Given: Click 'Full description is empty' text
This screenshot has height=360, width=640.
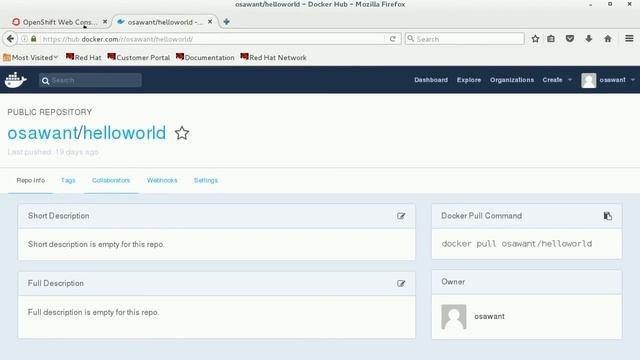Looking at the screenshot, I should (93, 312).
